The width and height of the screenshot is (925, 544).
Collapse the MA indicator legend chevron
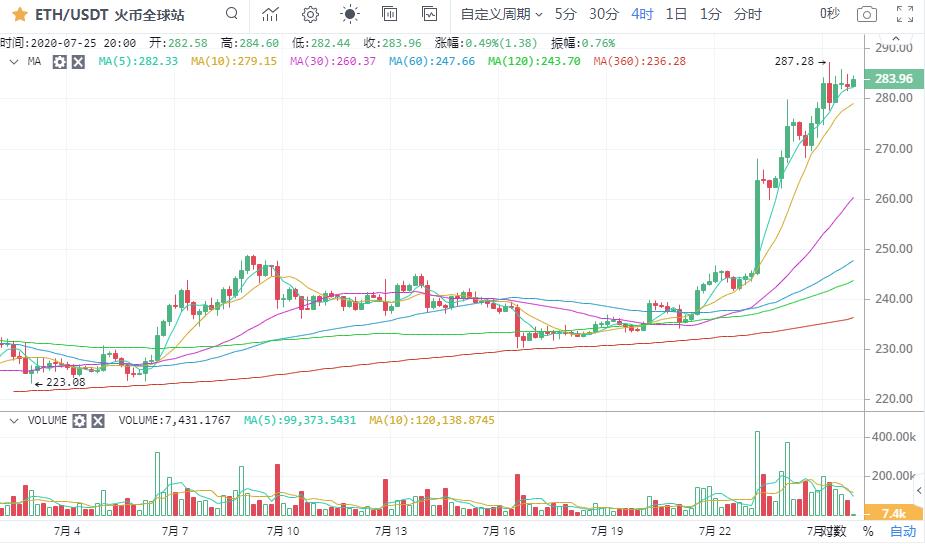click(14, 62)
